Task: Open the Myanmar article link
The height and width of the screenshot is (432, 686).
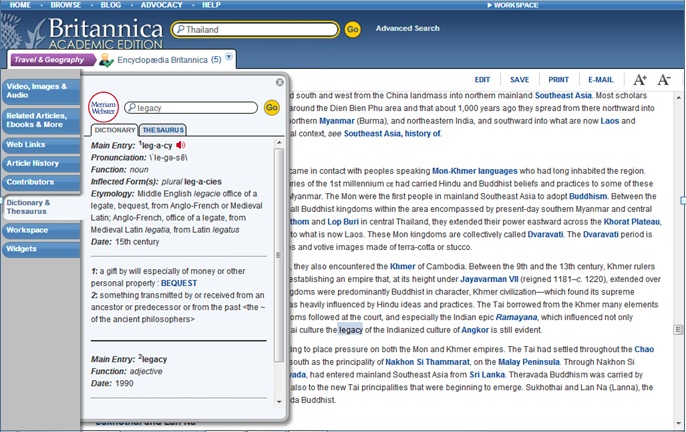Action: coord(336,121)
